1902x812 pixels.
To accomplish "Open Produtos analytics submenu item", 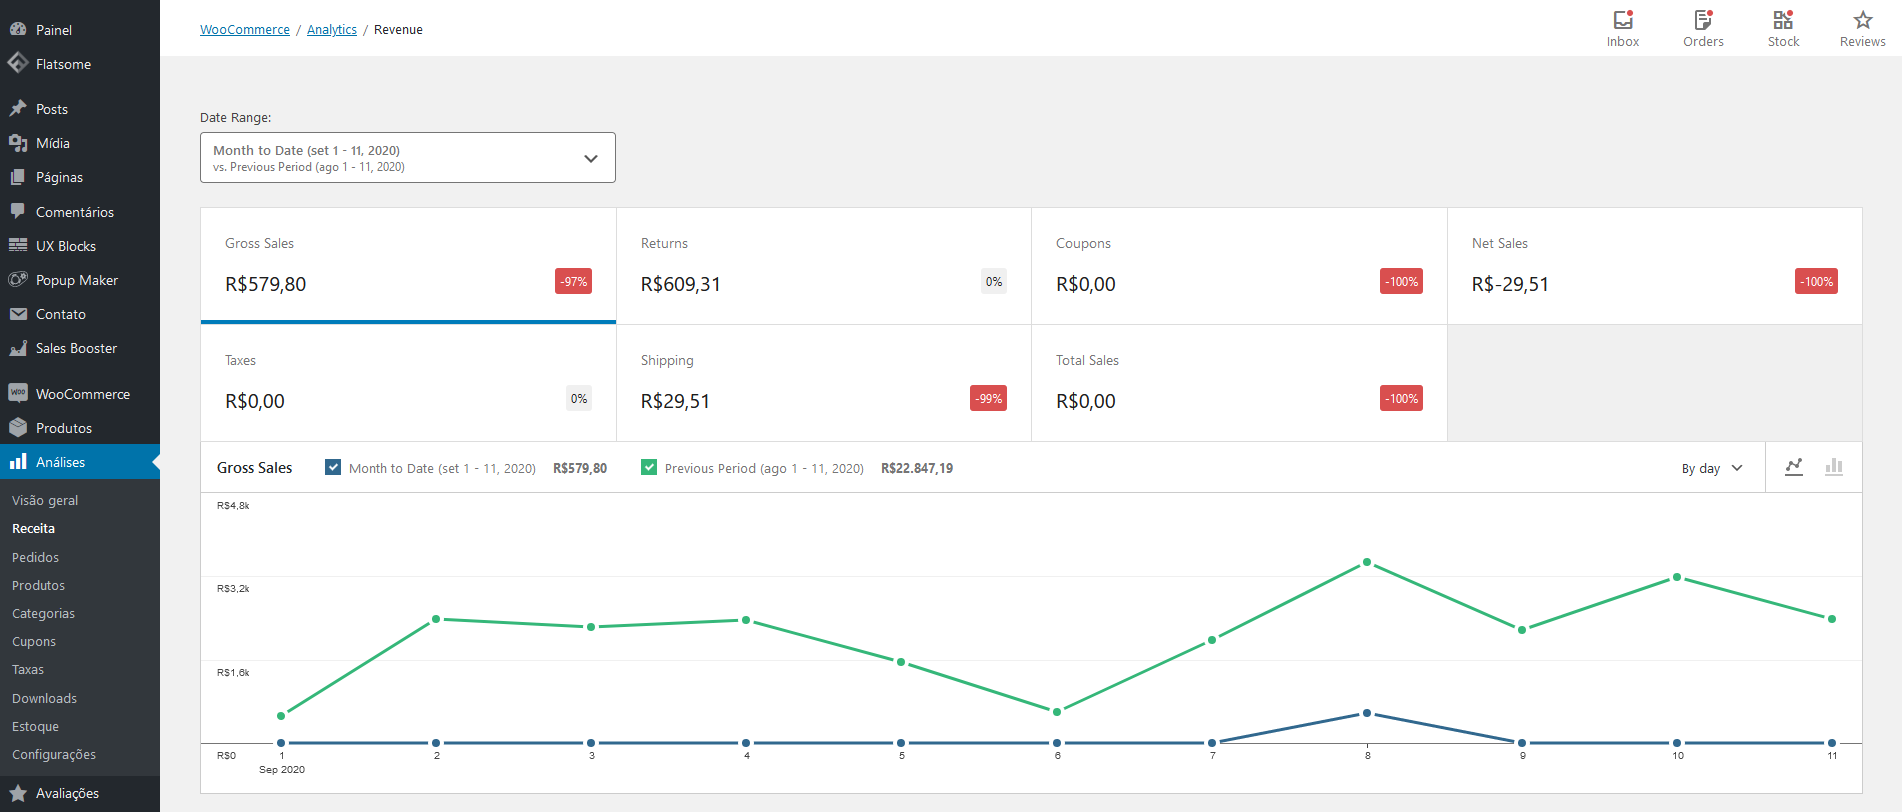I will [39, 585].
